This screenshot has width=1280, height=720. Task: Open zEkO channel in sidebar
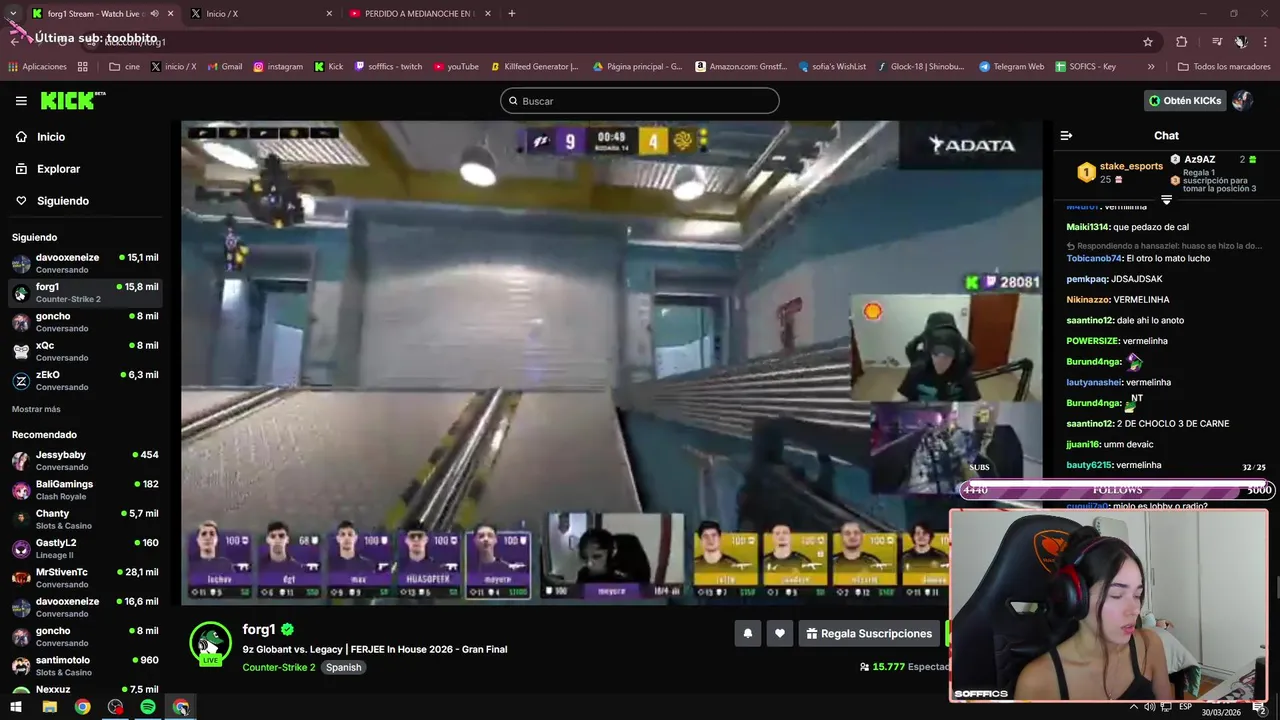pyautogui.click(x=85, y=380)
